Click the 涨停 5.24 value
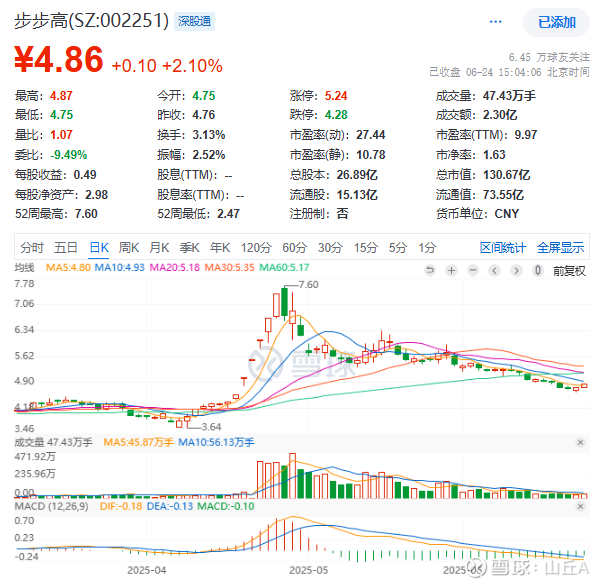The image size is (606, 586). point(335,95)
